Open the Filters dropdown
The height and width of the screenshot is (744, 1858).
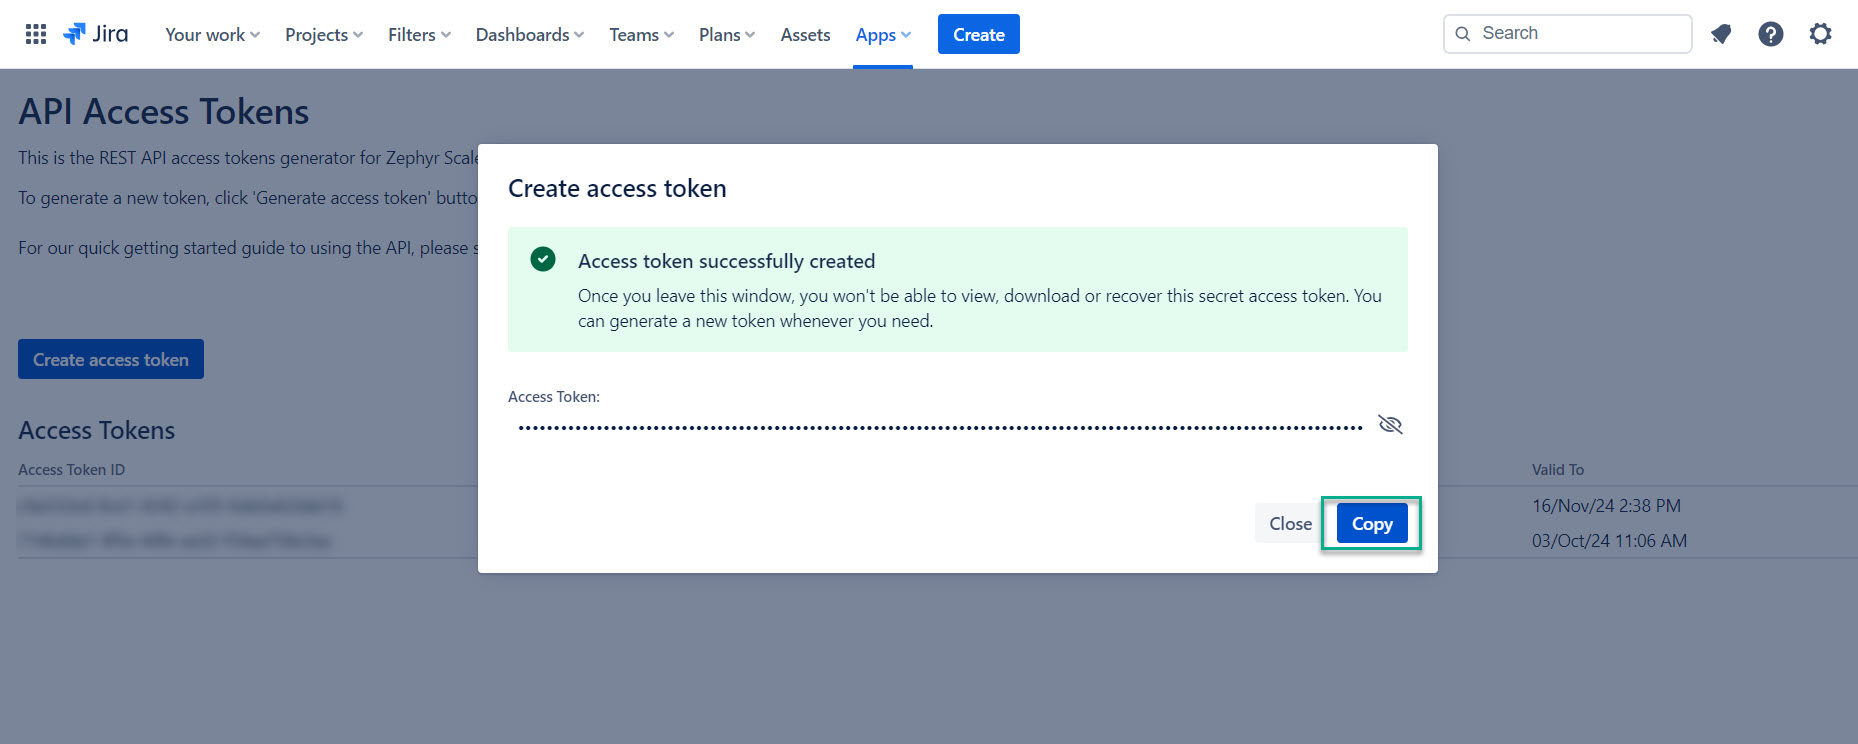click(419, 35)
